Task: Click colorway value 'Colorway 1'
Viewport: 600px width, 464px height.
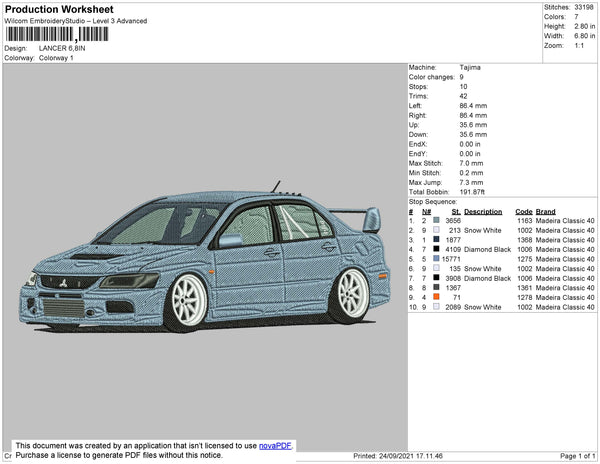Action: click(x=56, y=58)
